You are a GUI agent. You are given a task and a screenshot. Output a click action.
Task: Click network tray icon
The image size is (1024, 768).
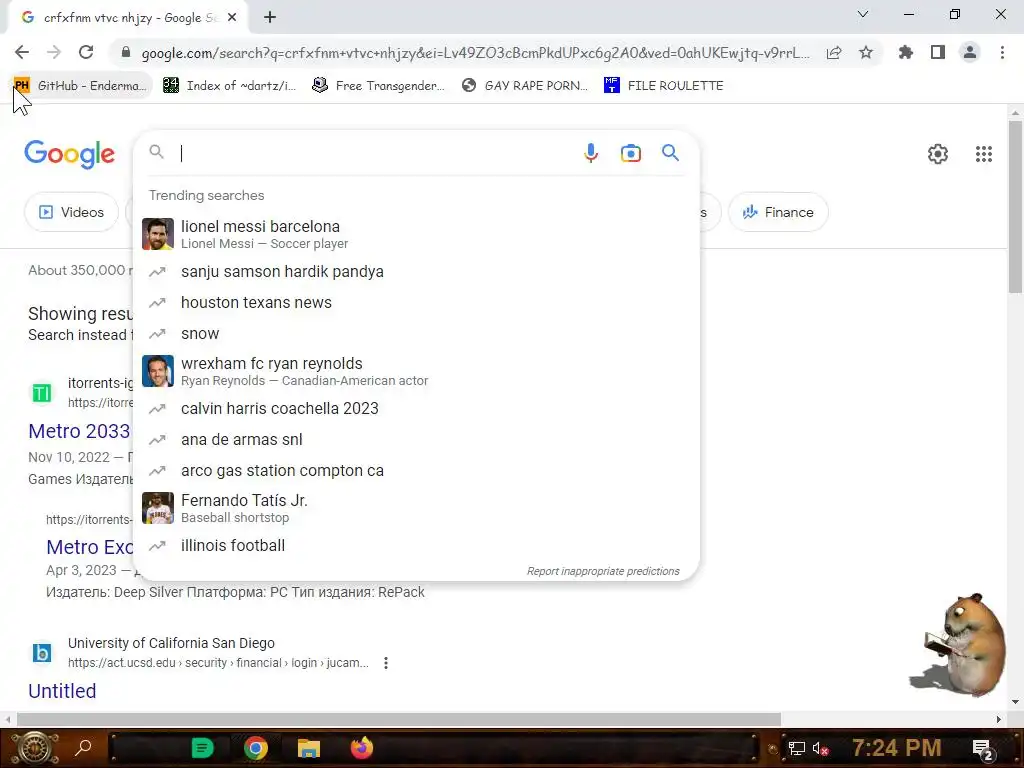[796, 749]
